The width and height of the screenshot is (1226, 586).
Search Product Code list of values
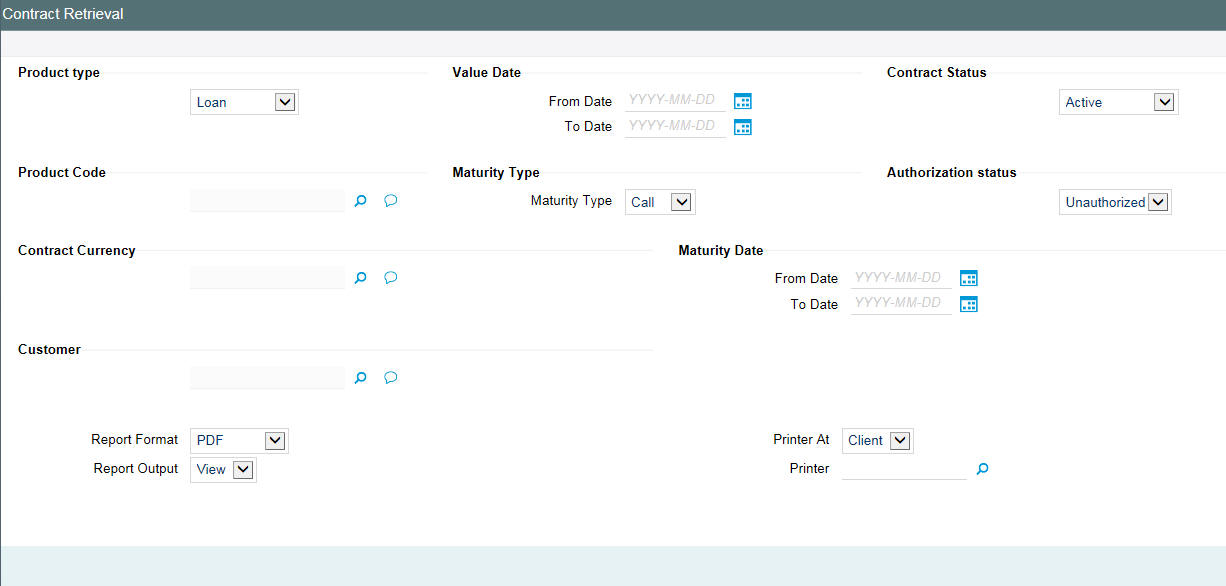coord(361,201)
